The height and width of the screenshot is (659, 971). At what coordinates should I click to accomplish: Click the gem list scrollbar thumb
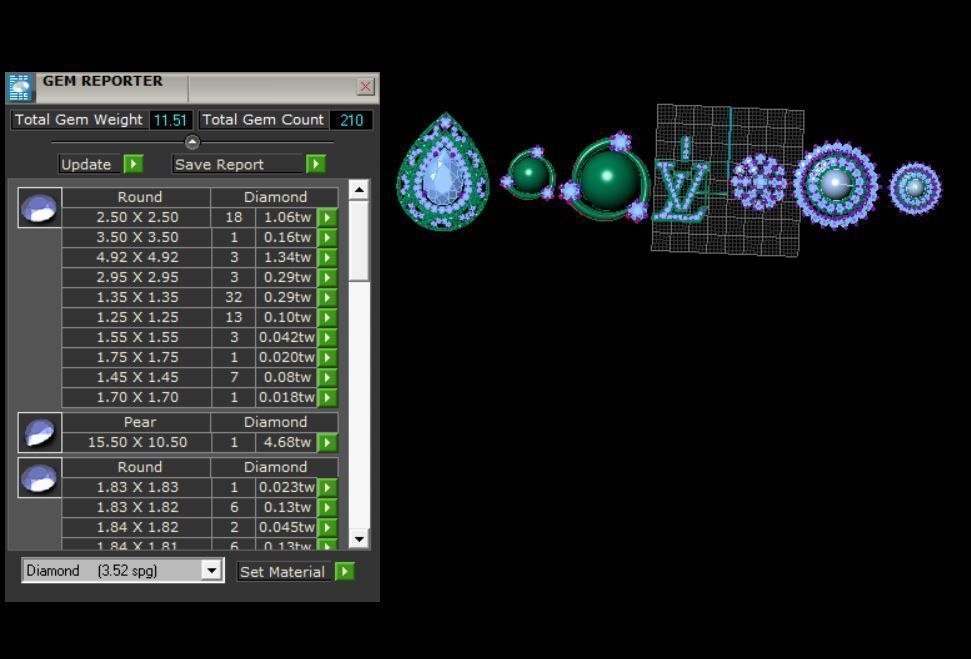pos(359,241)
